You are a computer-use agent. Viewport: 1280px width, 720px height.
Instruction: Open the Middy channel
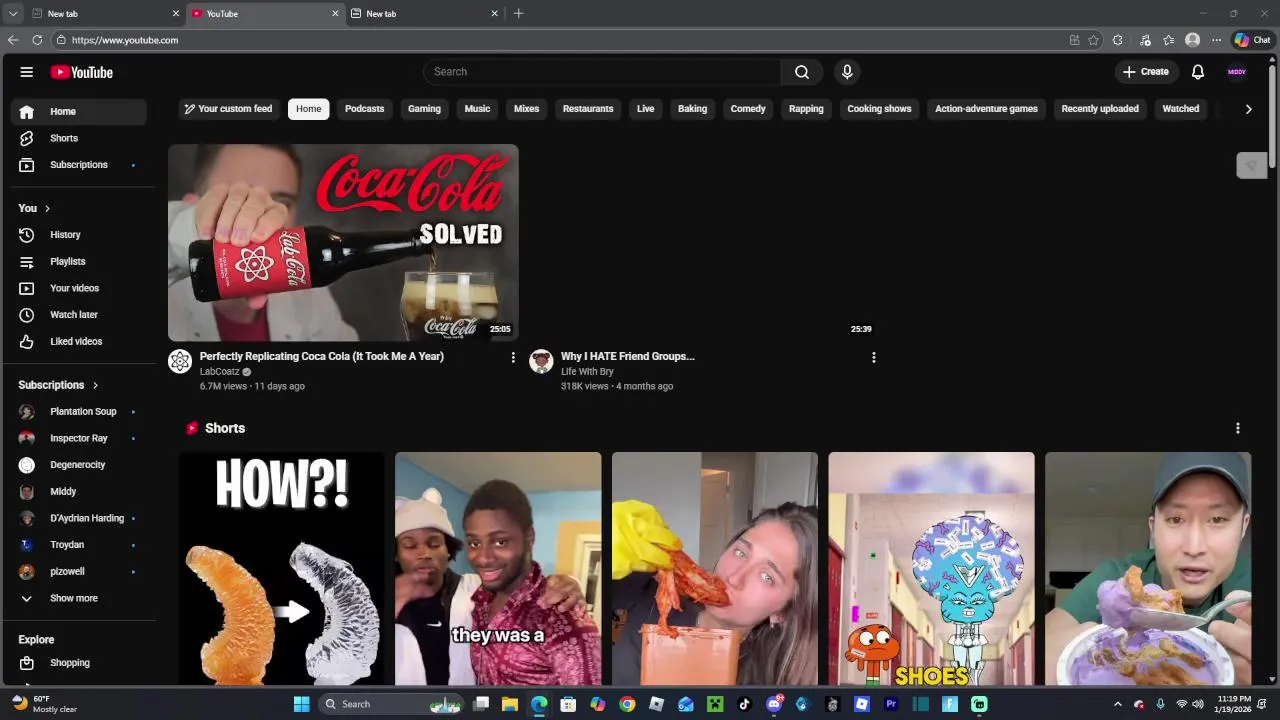tap(79, 492)
